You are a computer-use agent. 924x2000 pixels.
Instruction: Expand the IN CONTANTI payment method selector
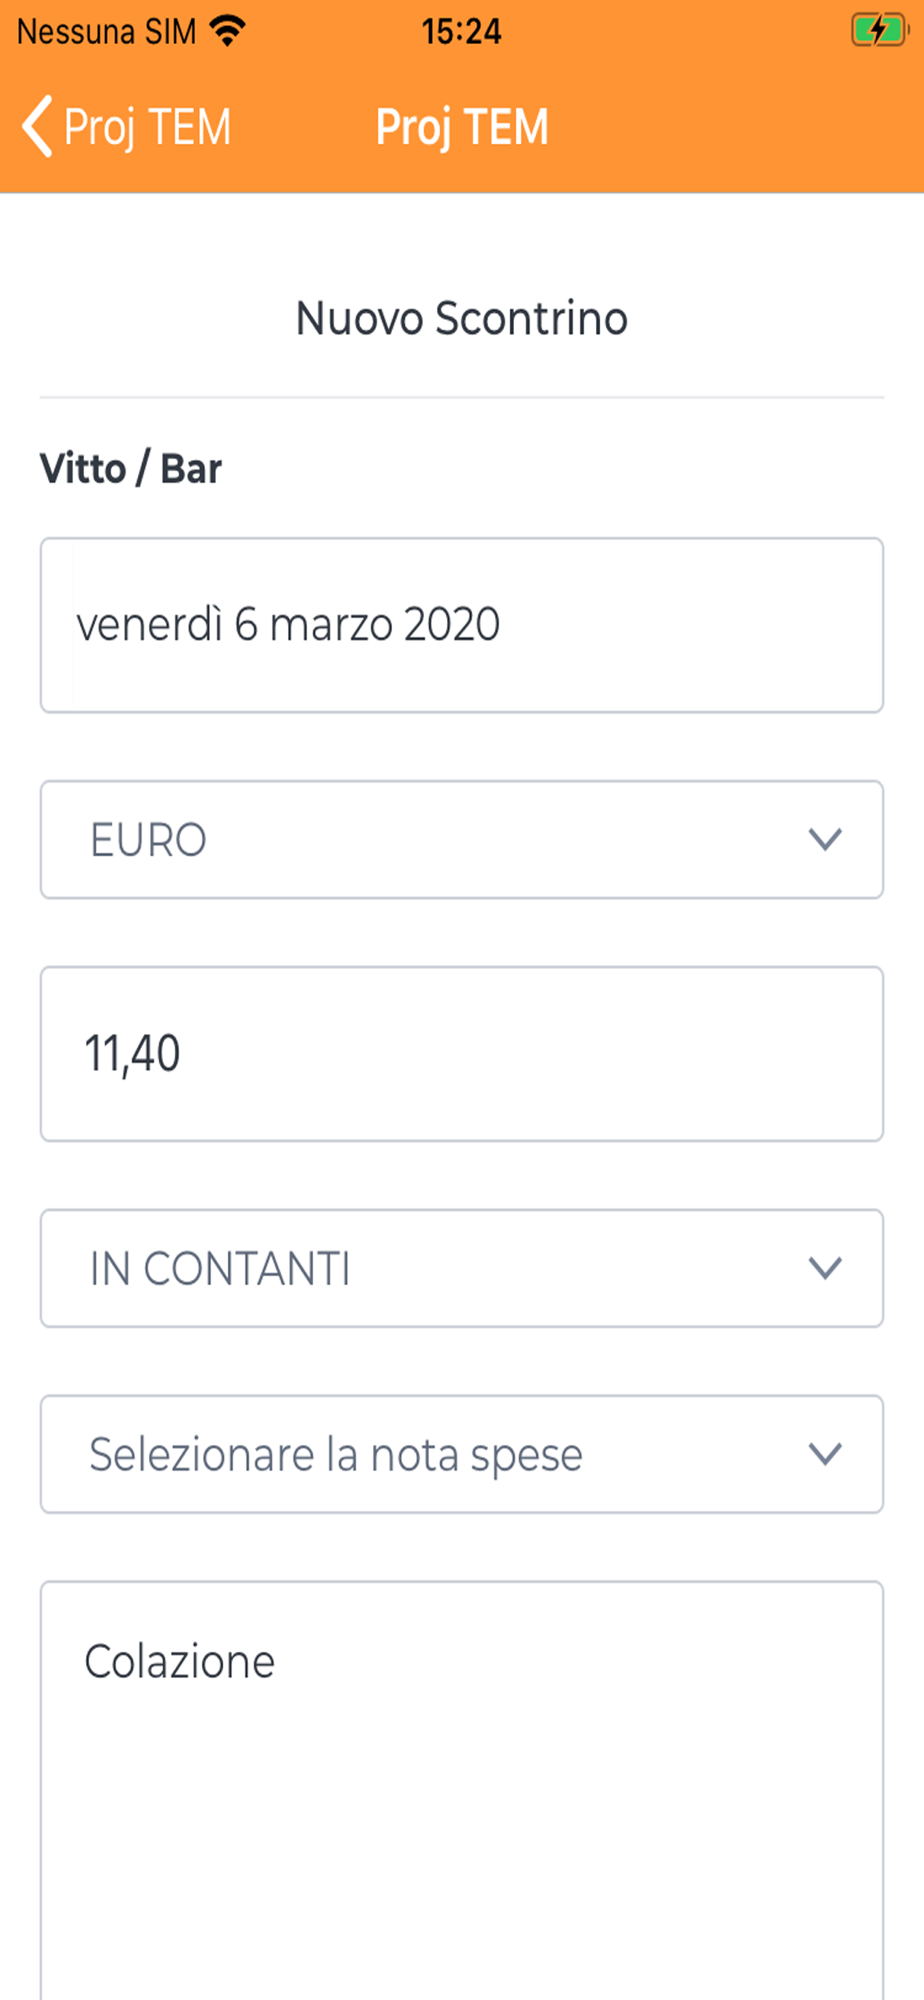point(460,1268)
